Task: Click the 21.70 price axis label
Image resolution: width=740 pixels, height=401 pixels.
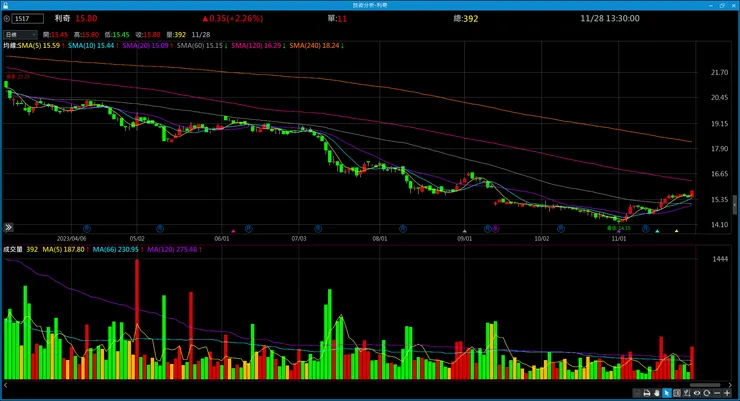Action: [x=719, y=72]
